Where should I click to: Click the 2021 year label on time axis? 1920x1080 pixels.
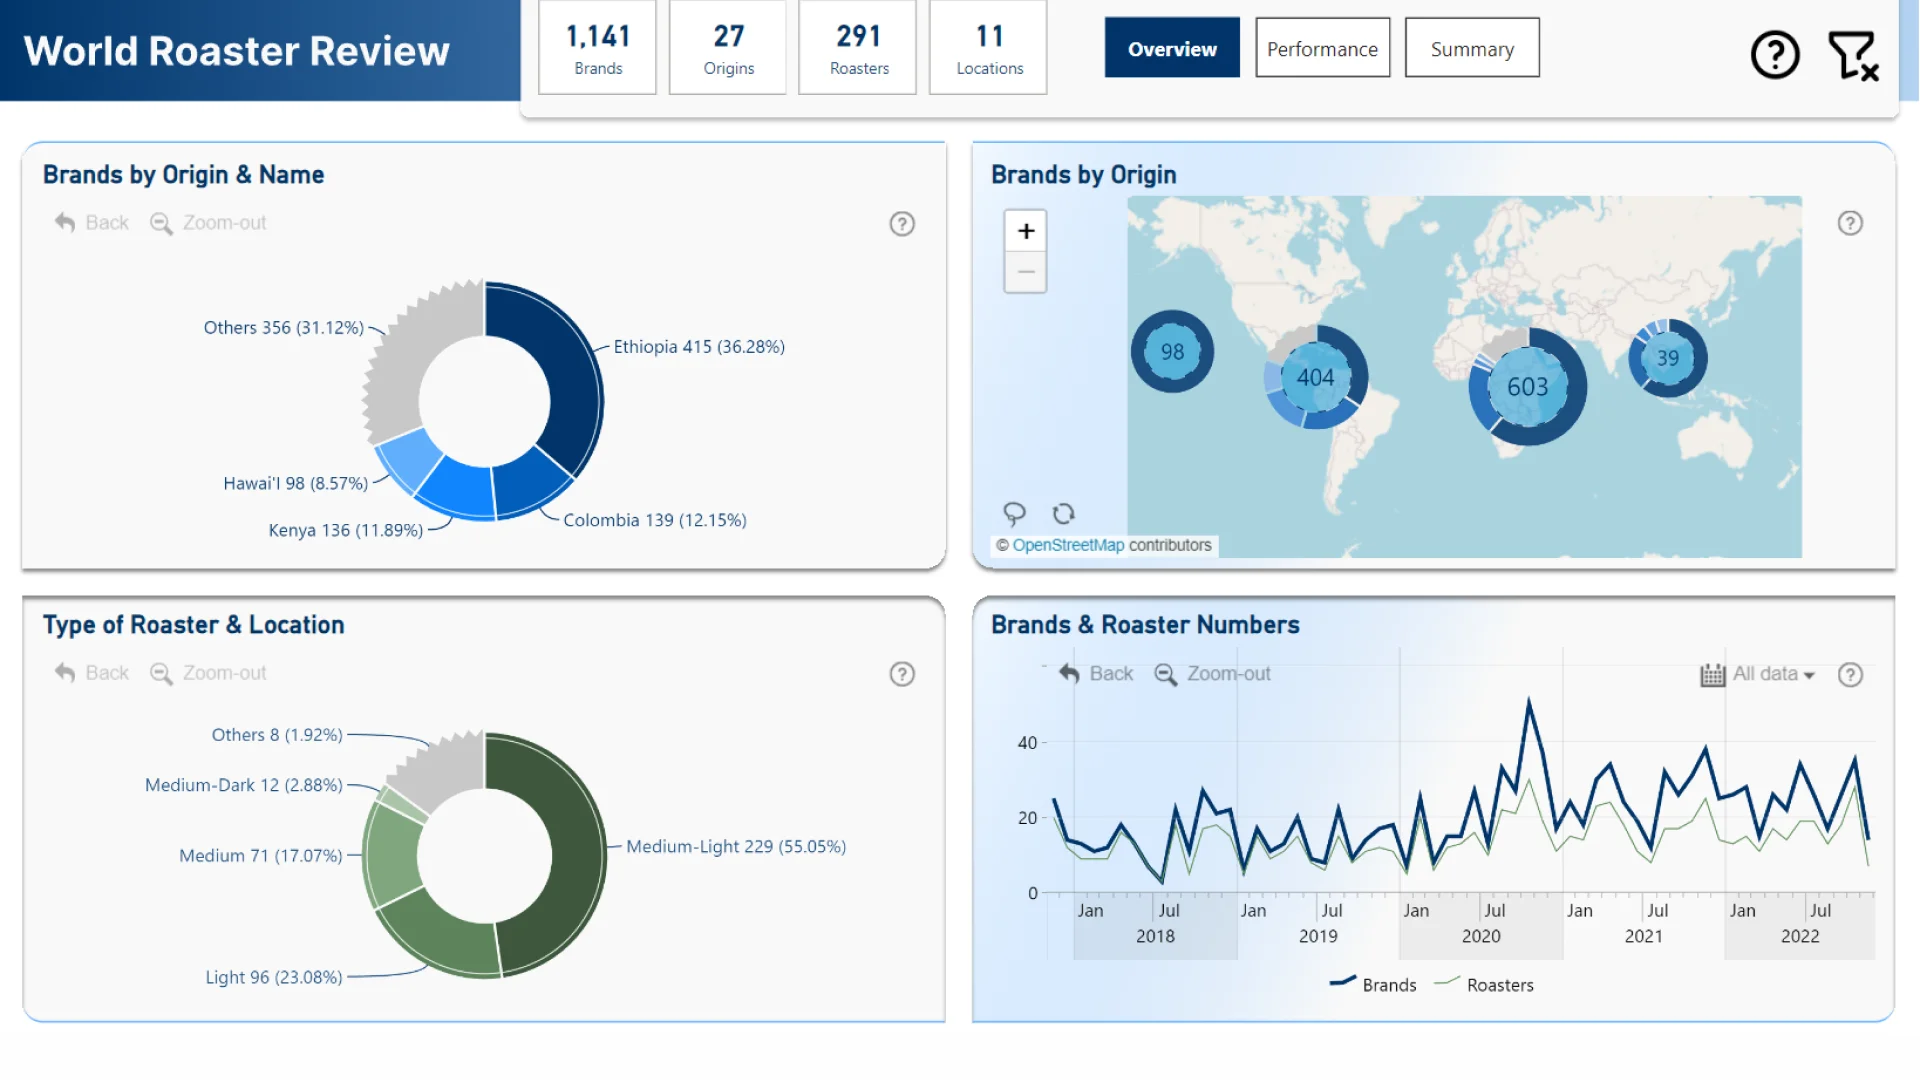[x=1644, y=937]
